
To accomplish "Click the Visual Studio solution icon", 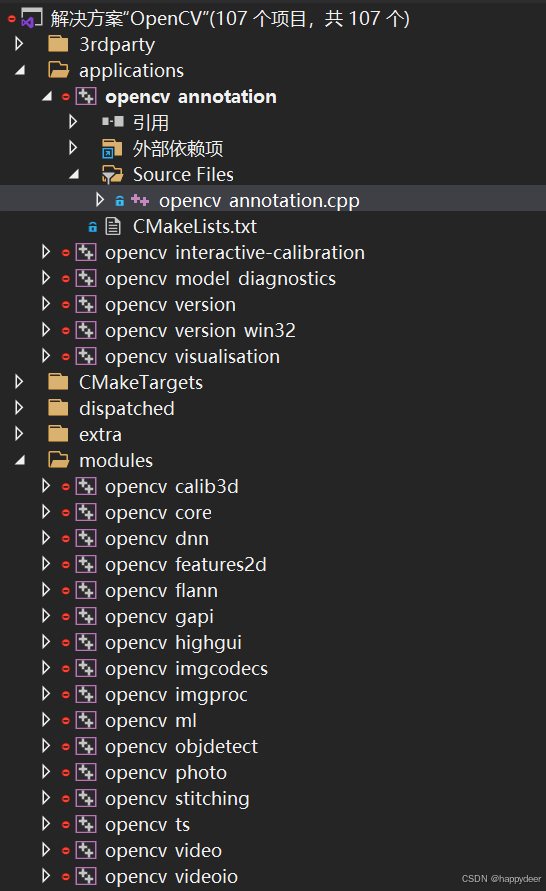I will tap(31, 19).
